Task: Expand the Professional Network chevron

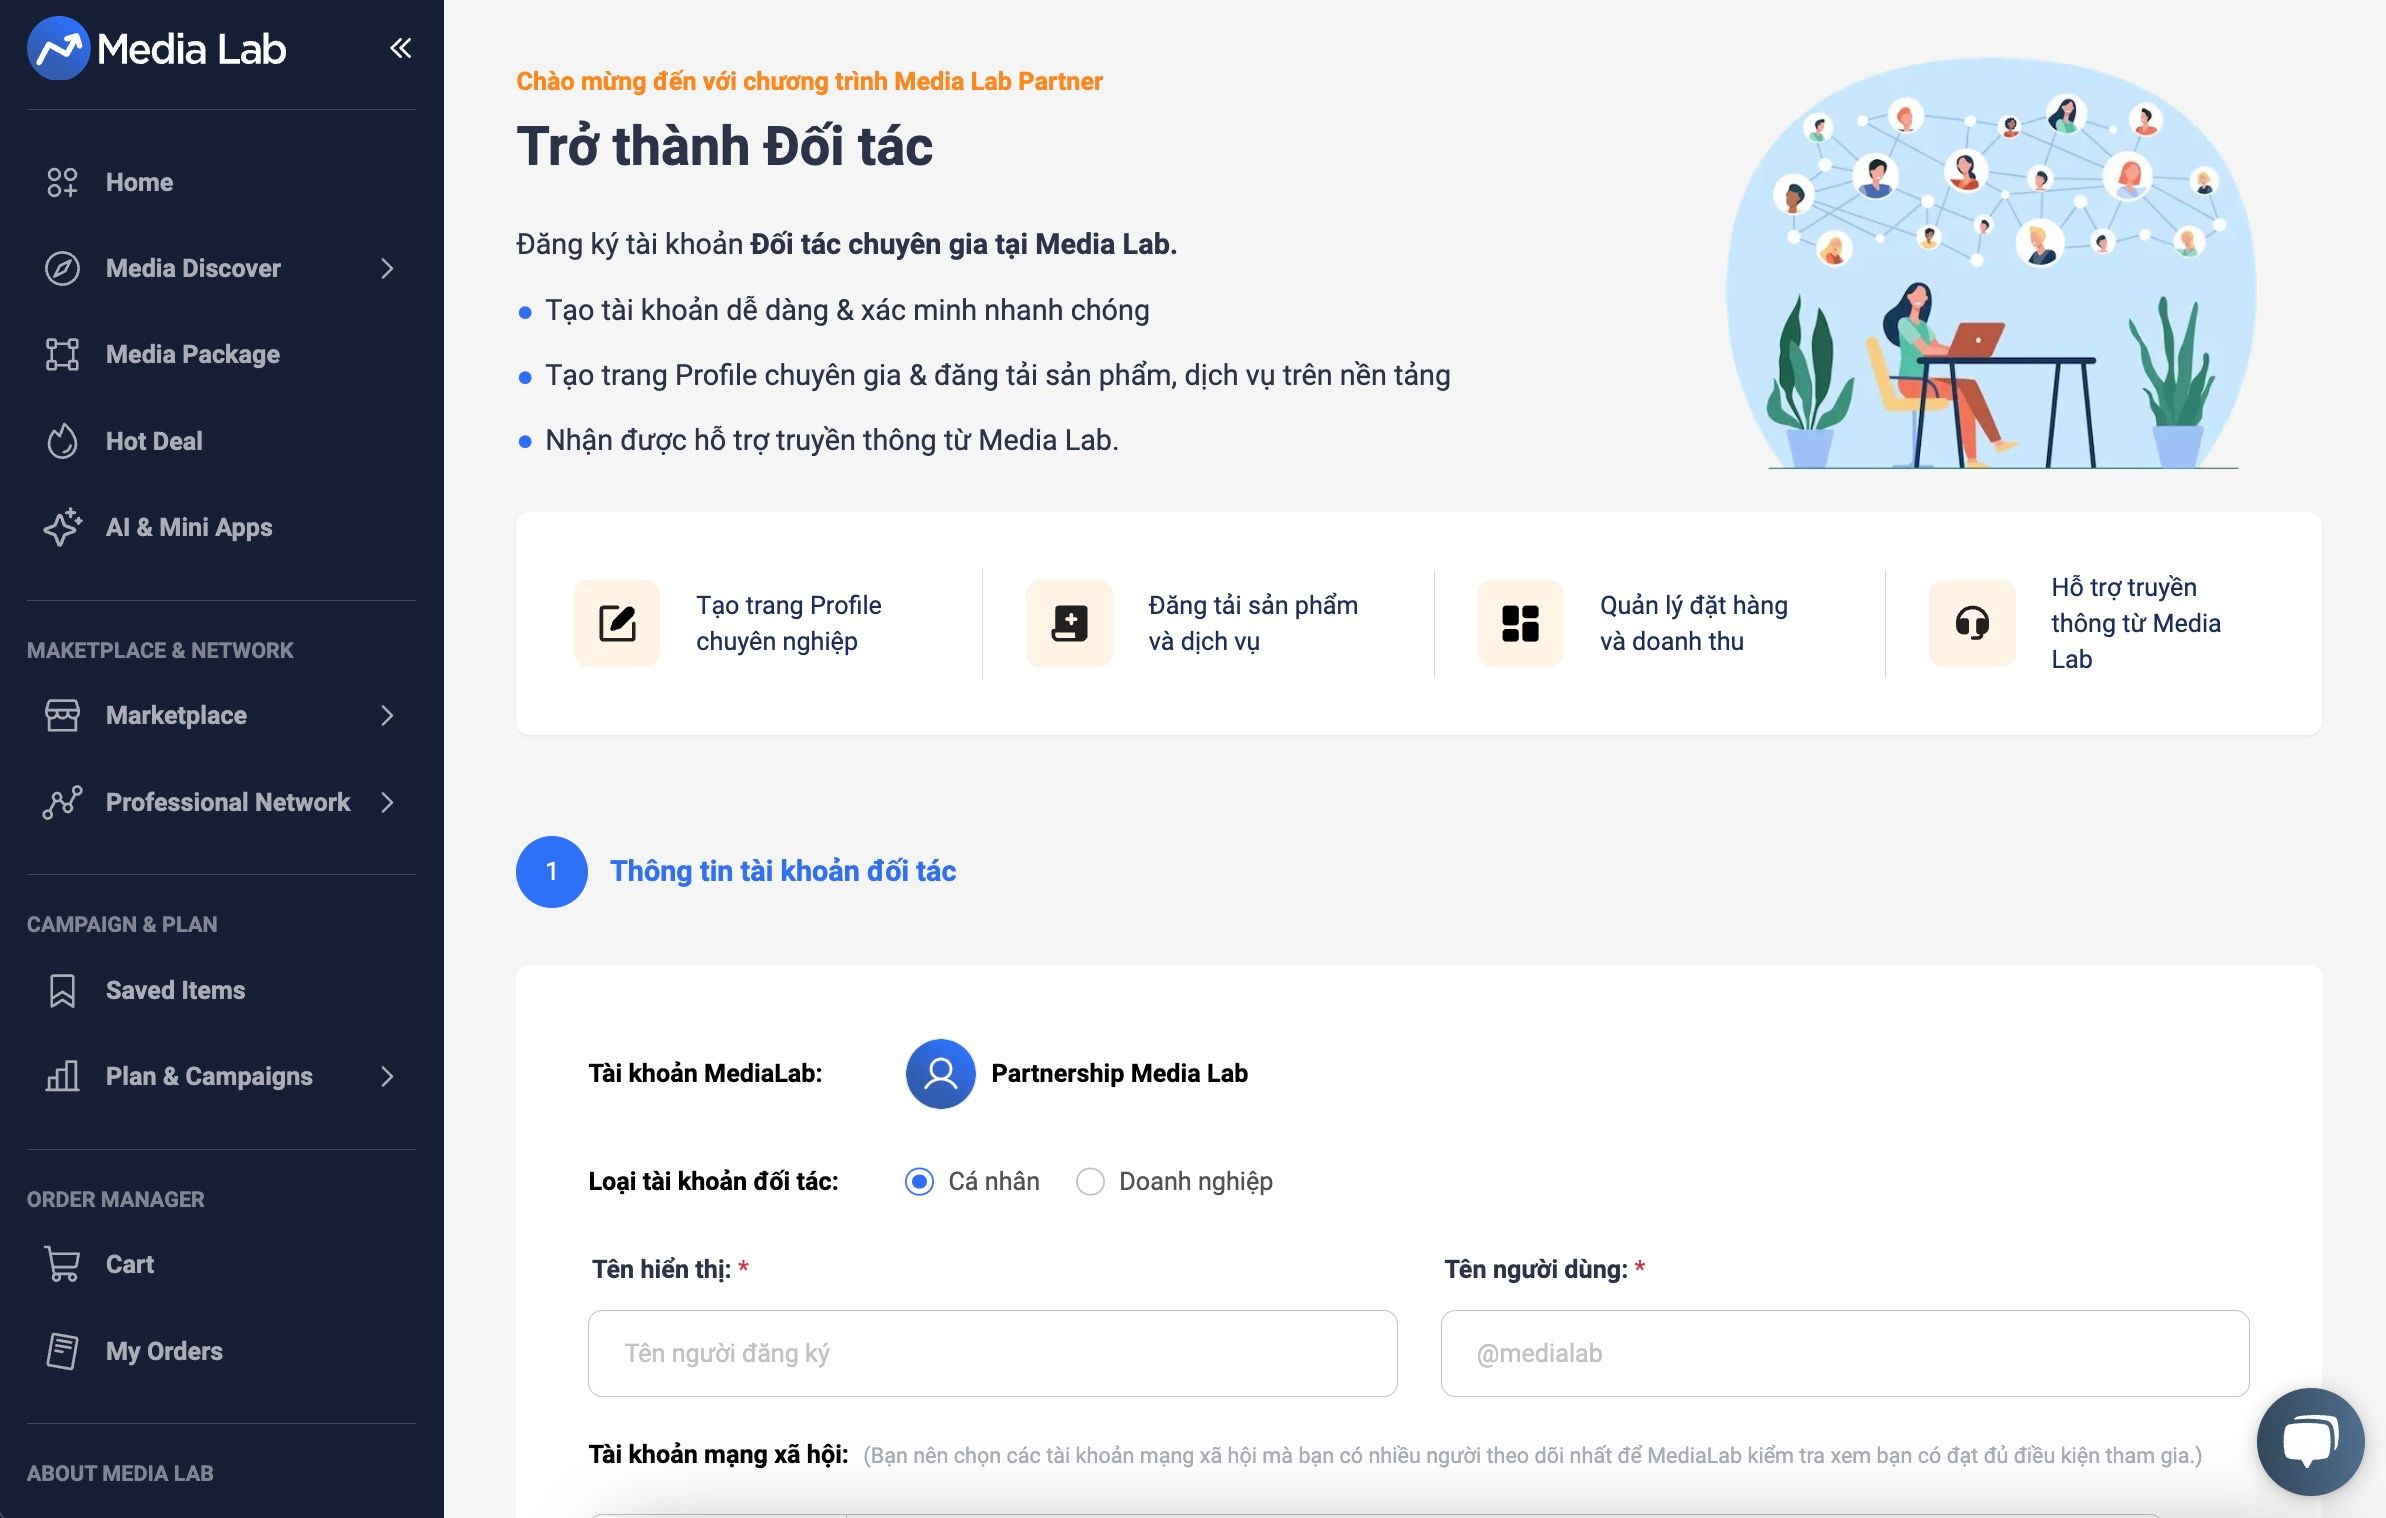Action: (x=387, y=802)
